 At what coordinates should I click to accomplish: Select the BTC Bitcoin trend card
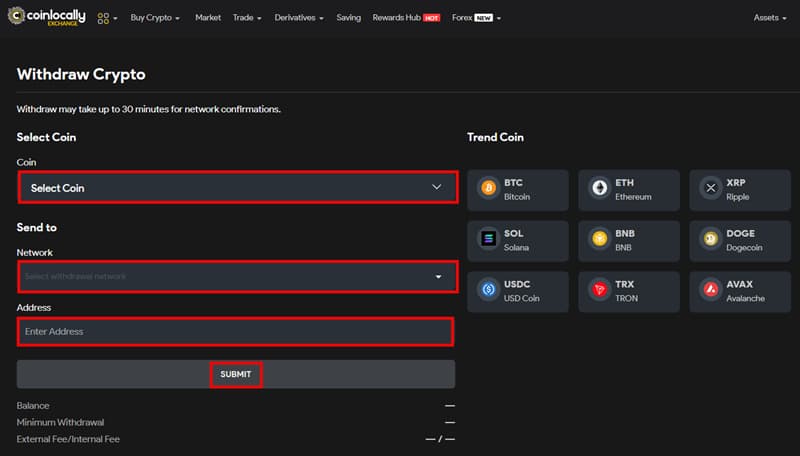pos(518,190)
